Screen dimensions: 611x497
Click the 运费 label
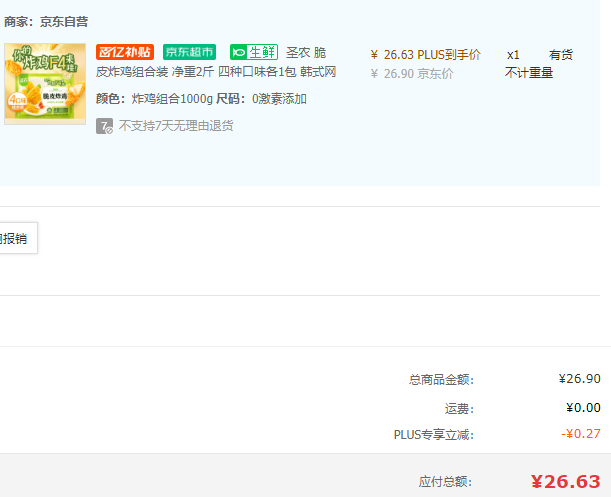point(459,409)
